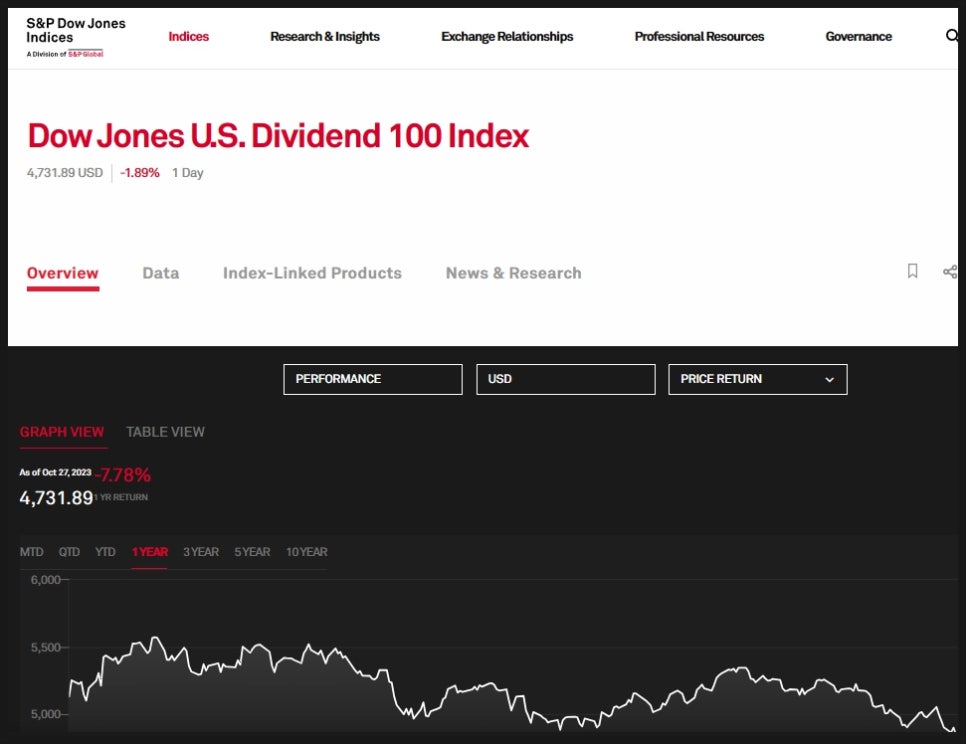
Task: Open Research & Insights menu
Action: click(325, 36)
